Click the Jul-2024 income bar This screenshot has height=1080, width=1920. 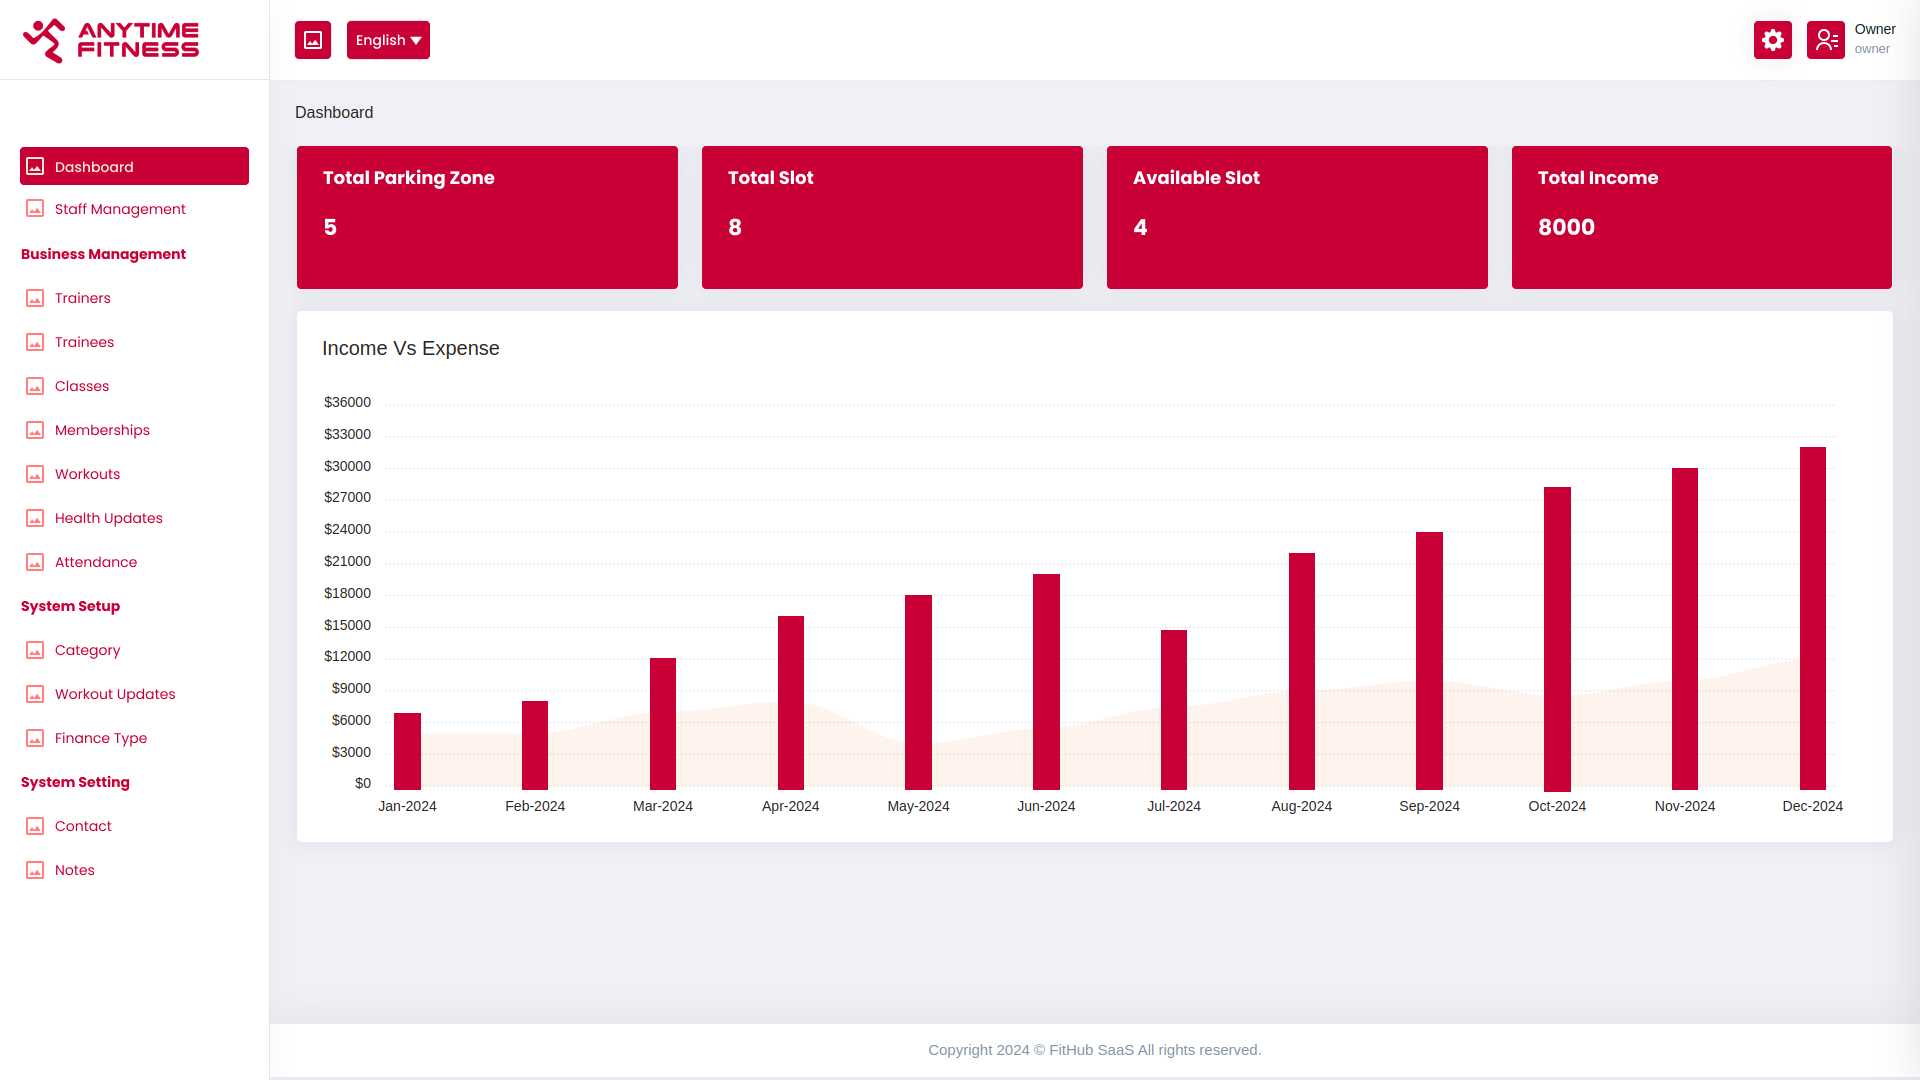click(x=1174, y=710)
